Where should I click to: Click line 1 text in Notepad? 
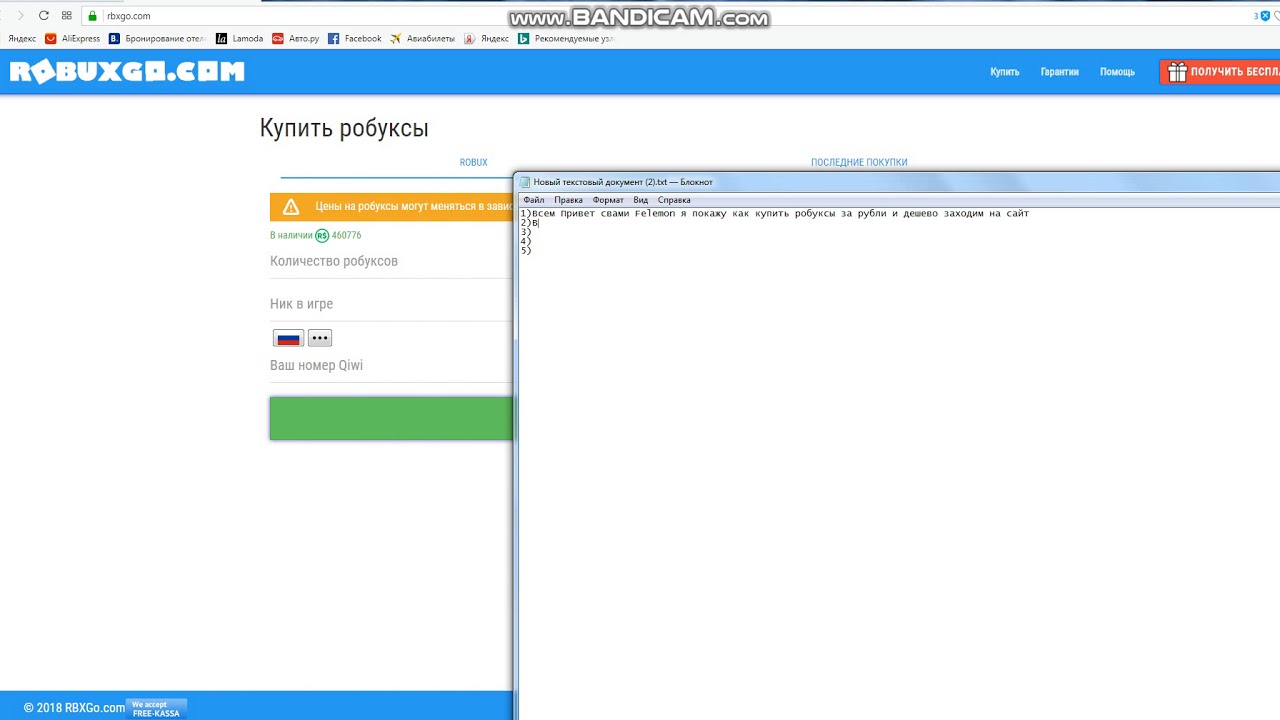(775, 213)
